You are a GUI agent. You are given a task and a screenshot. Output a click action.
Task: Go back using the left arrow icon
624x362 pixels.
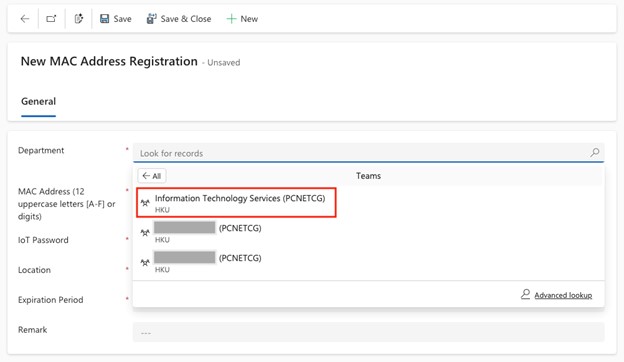25,19
